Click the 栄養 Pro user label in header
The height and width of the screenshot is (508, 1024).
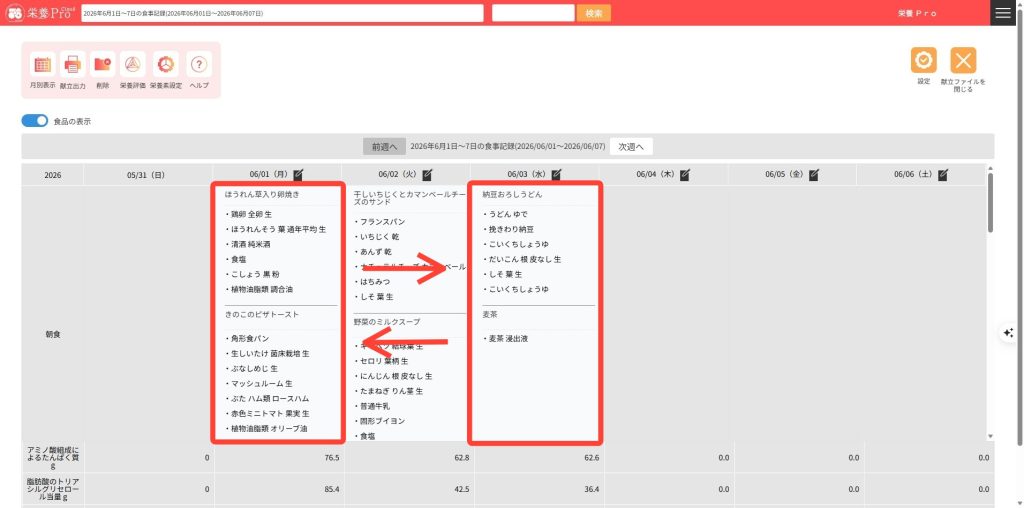918,13
